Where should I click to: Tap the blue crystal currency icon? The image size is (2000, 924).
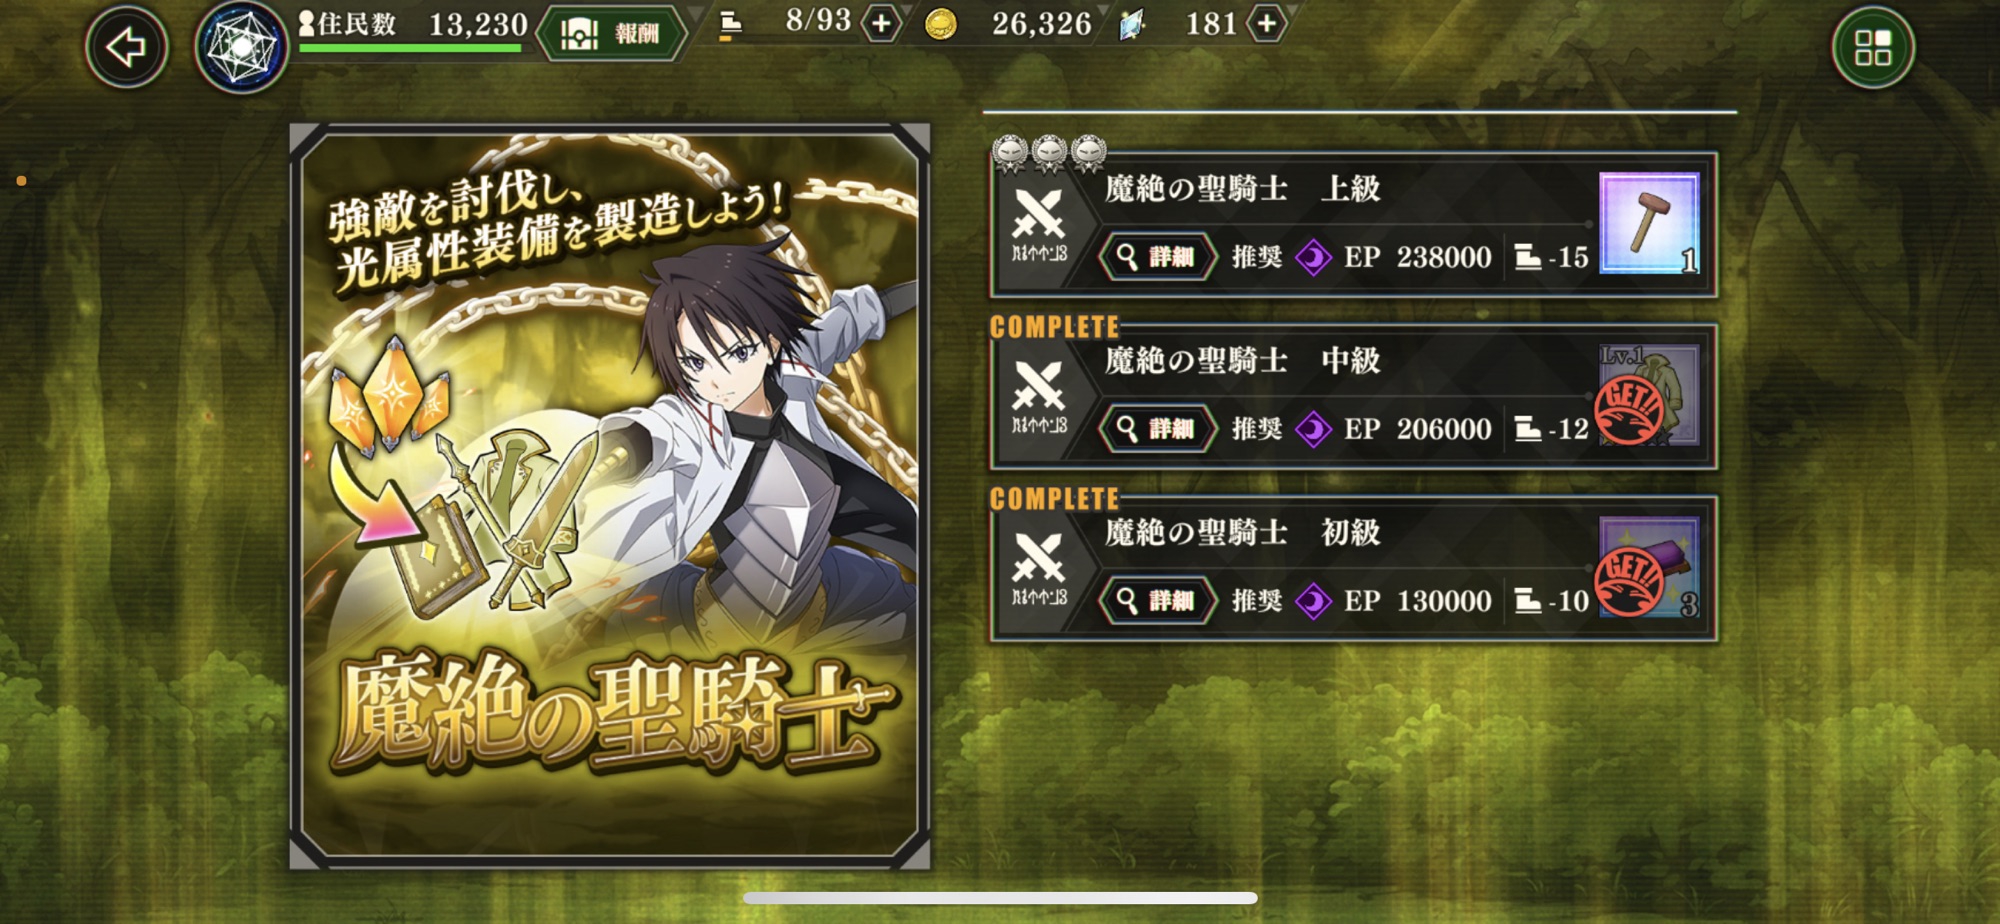[x=1132, y=25]
